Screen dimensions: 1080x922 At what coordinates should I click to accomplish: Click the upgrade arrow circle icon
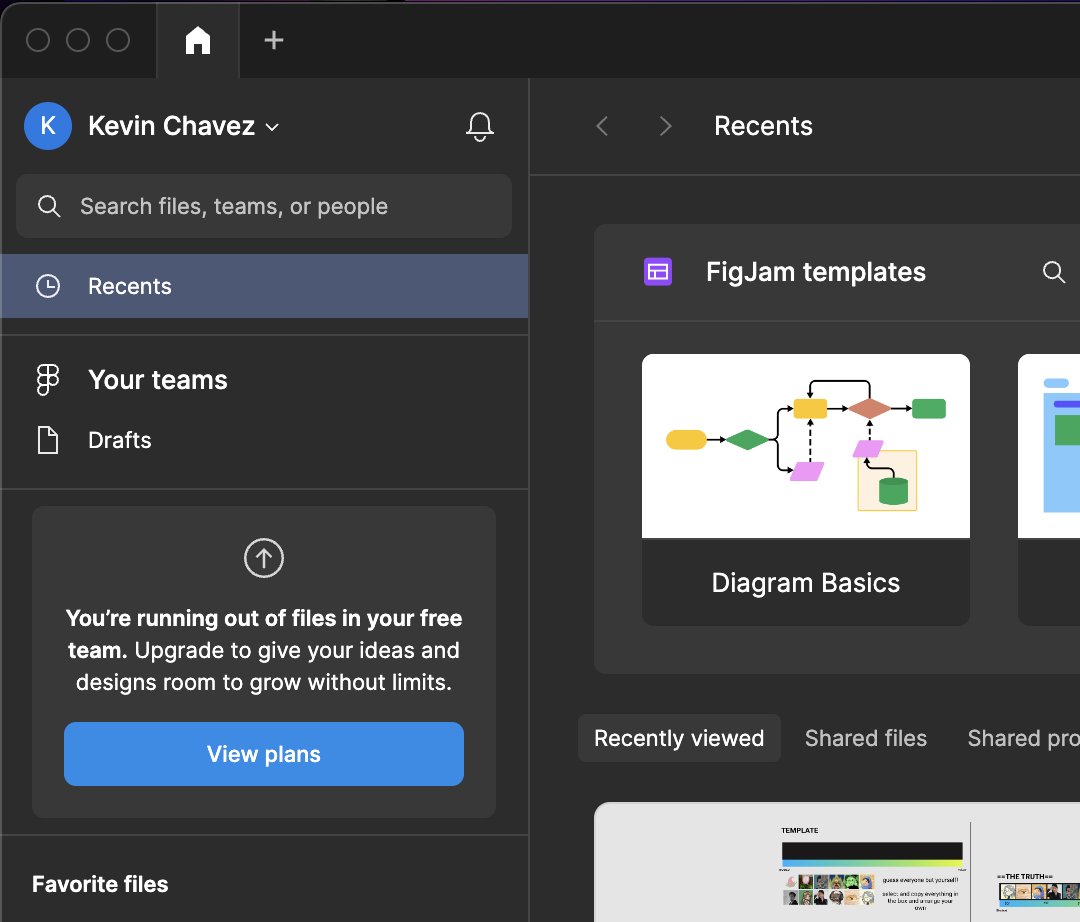(264, 558)
